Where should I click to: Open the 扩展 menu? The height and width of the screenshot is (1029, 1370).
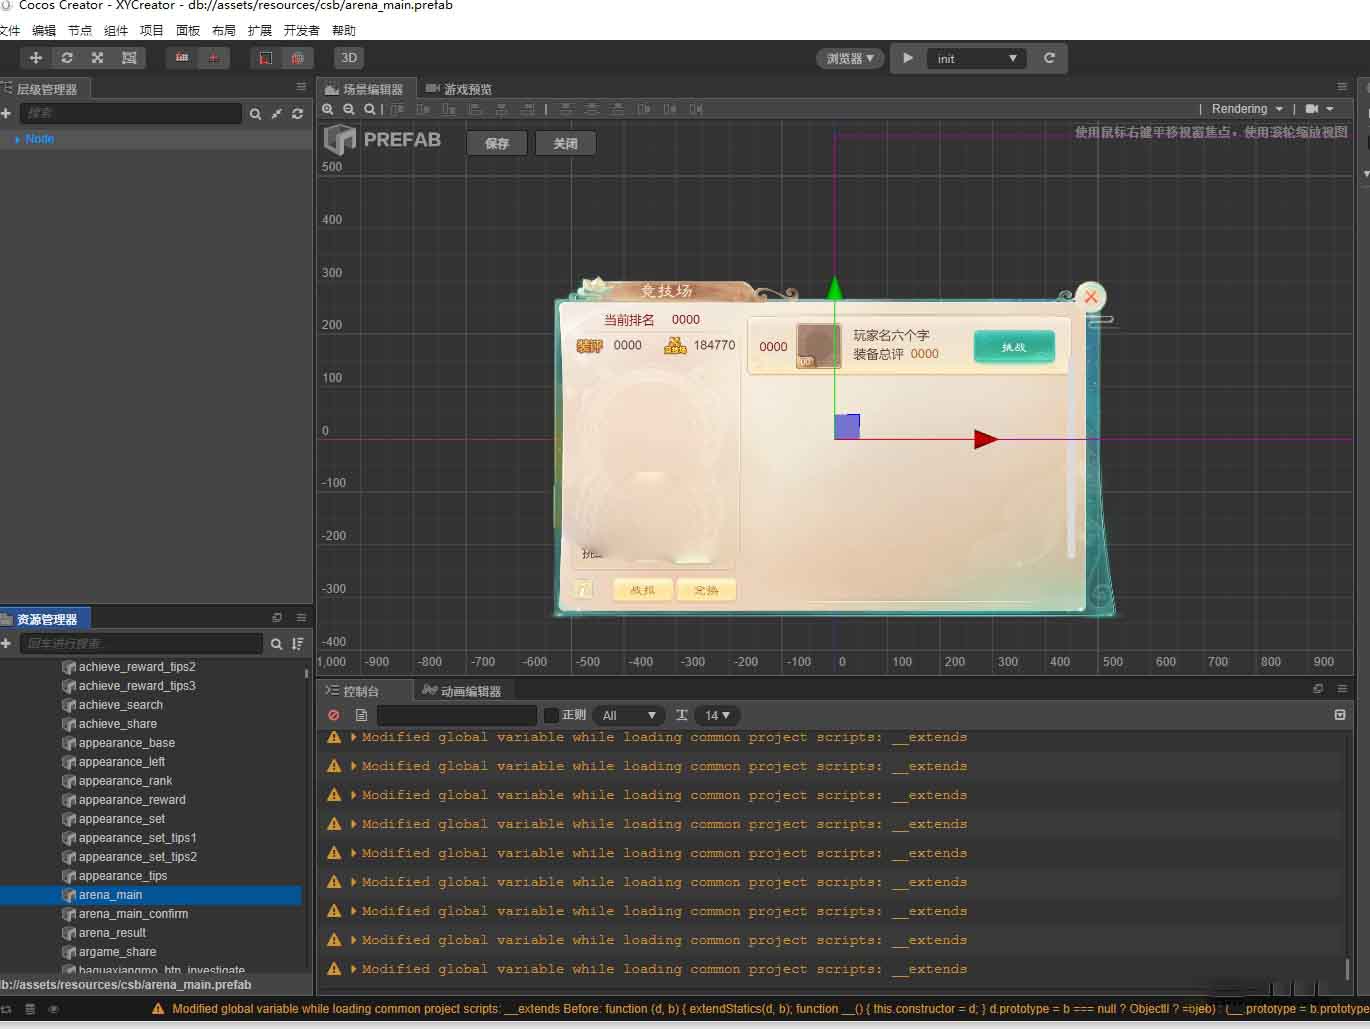tap(260, 31)
